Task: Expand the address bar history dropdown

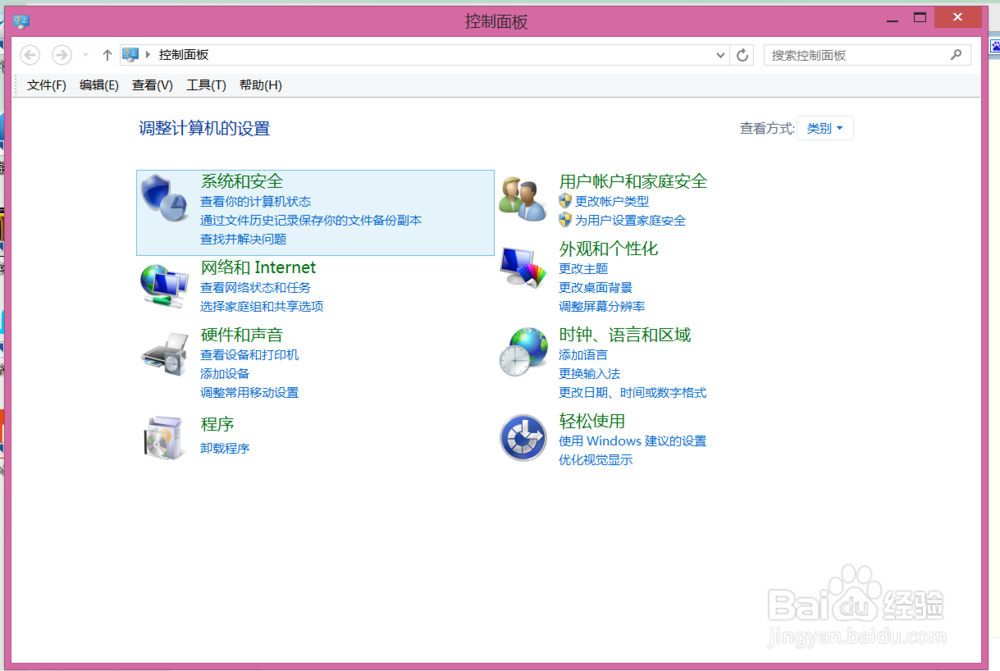Action: coord(720,55)
